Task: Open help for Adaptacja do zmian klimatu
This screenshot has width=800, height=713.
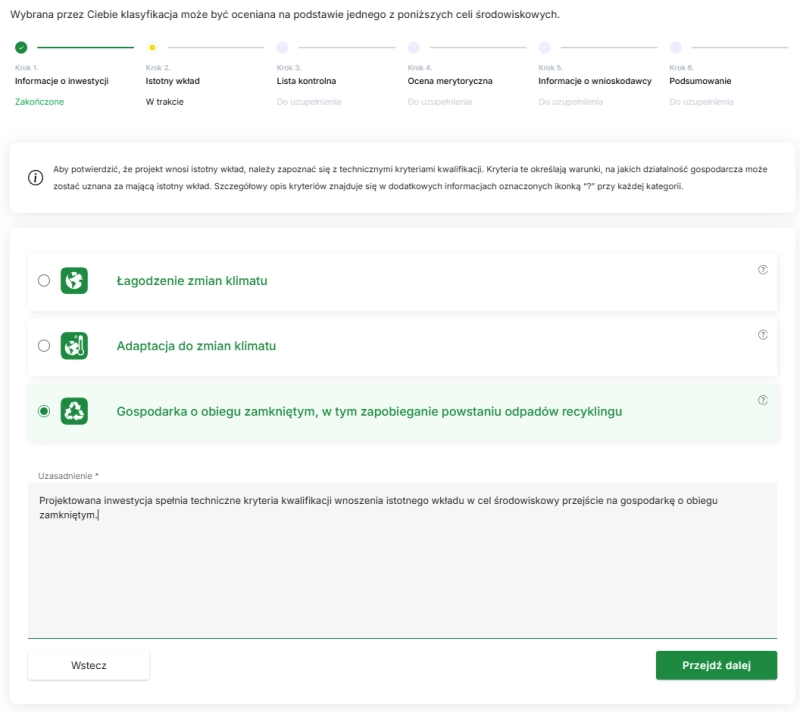Action: (762, 335)
